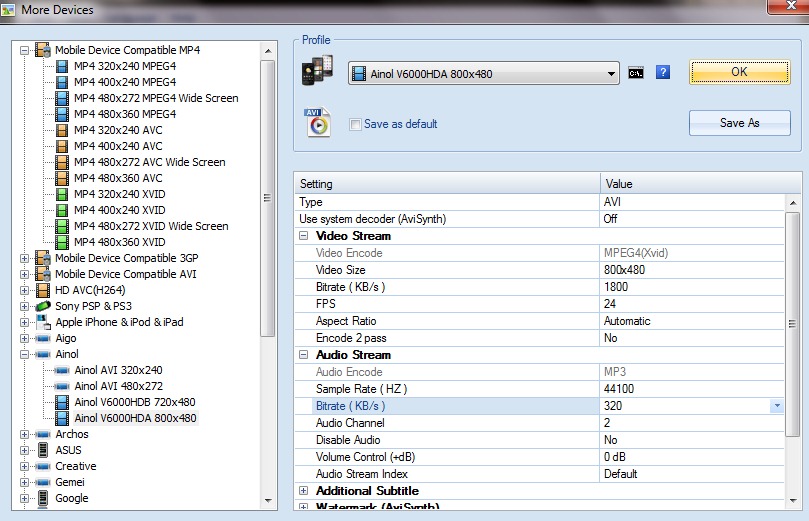Click the command line console icon
The image size is (809, 521).
click(x=636, y=73)
